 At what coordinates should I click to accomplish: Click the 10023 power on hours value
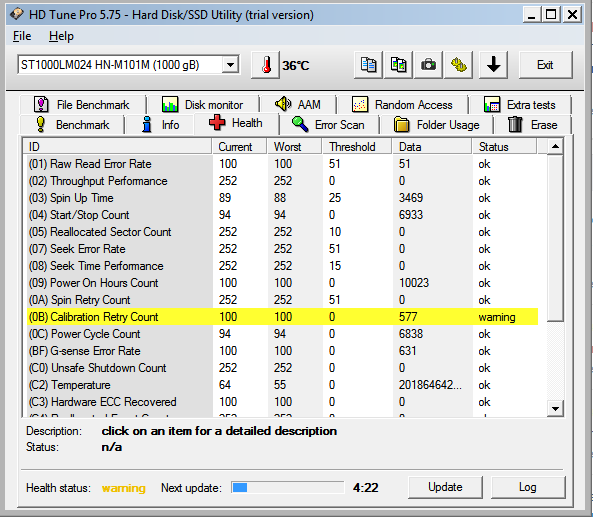coord(414,283)
